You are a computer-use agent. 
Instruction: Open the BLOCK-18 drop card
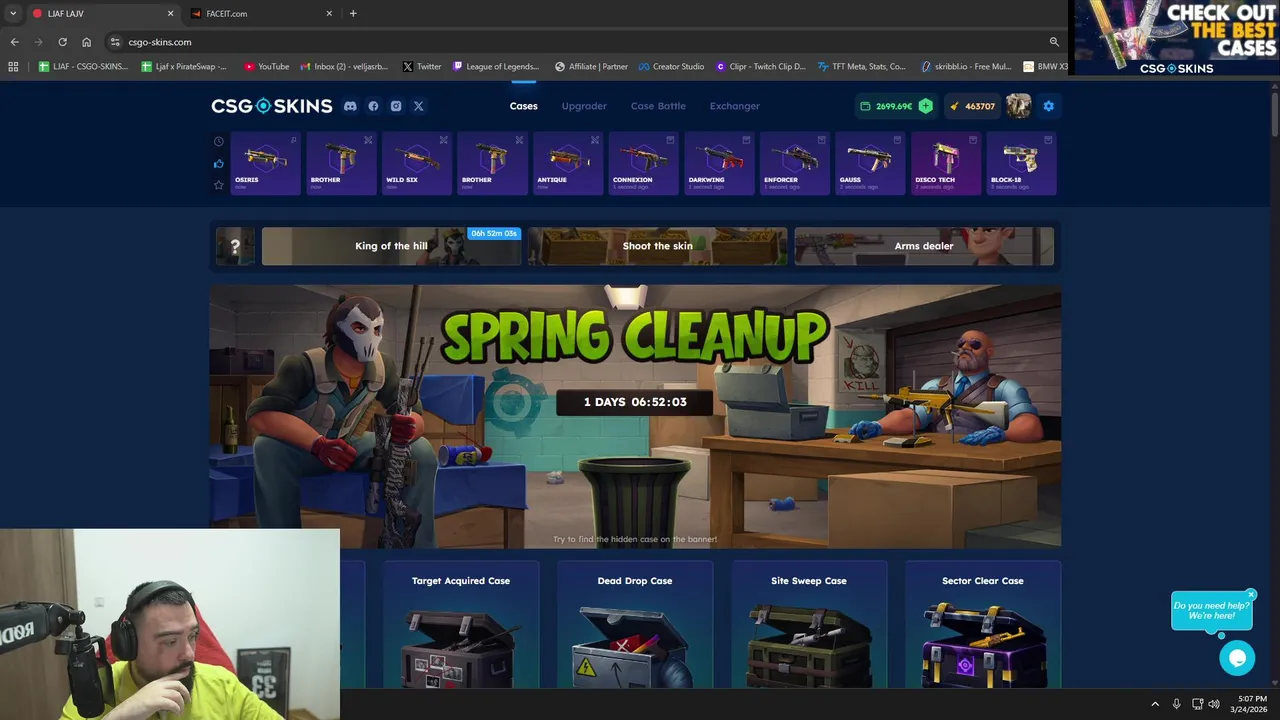pos(1021,163)
